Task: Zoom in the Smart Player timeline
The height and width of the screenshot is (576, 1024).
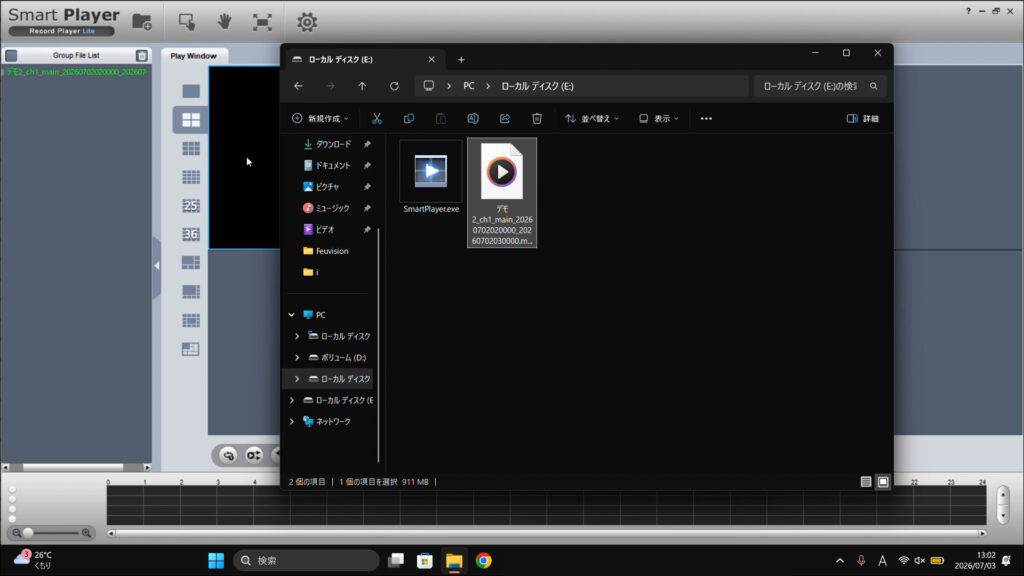Action: [x=86, y=533]
